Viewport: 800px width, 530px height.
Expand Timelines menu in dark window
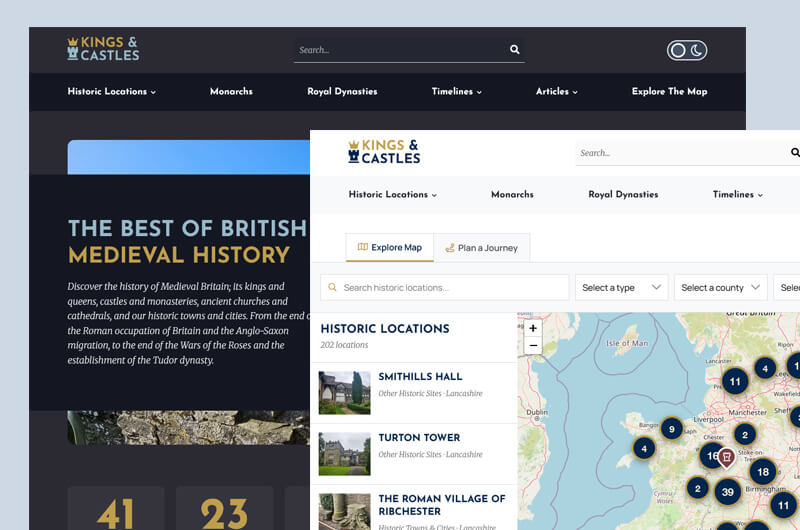tap(457, 91)
